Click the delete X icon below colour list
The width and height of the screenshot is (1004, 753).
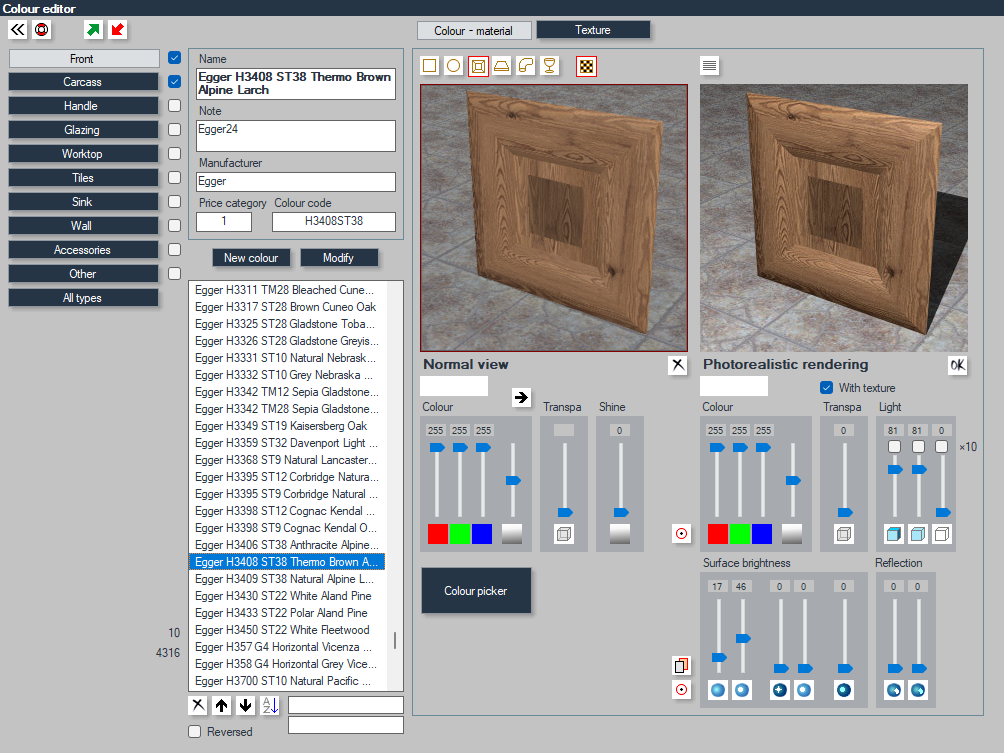pyautogui.click(x=198, y=706)
